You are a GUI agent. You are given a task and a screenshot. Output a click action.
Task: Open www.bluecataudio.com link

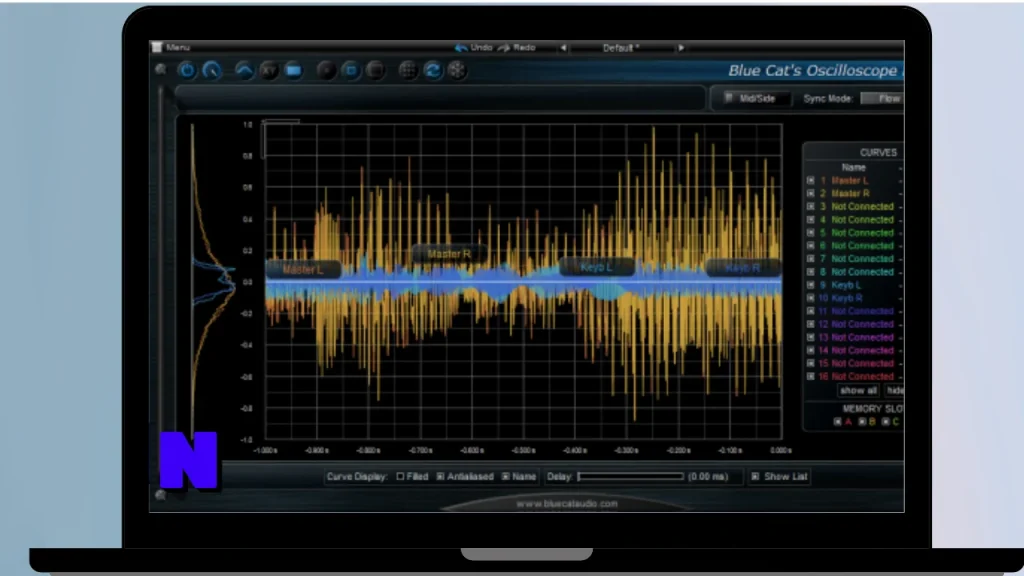567,504
